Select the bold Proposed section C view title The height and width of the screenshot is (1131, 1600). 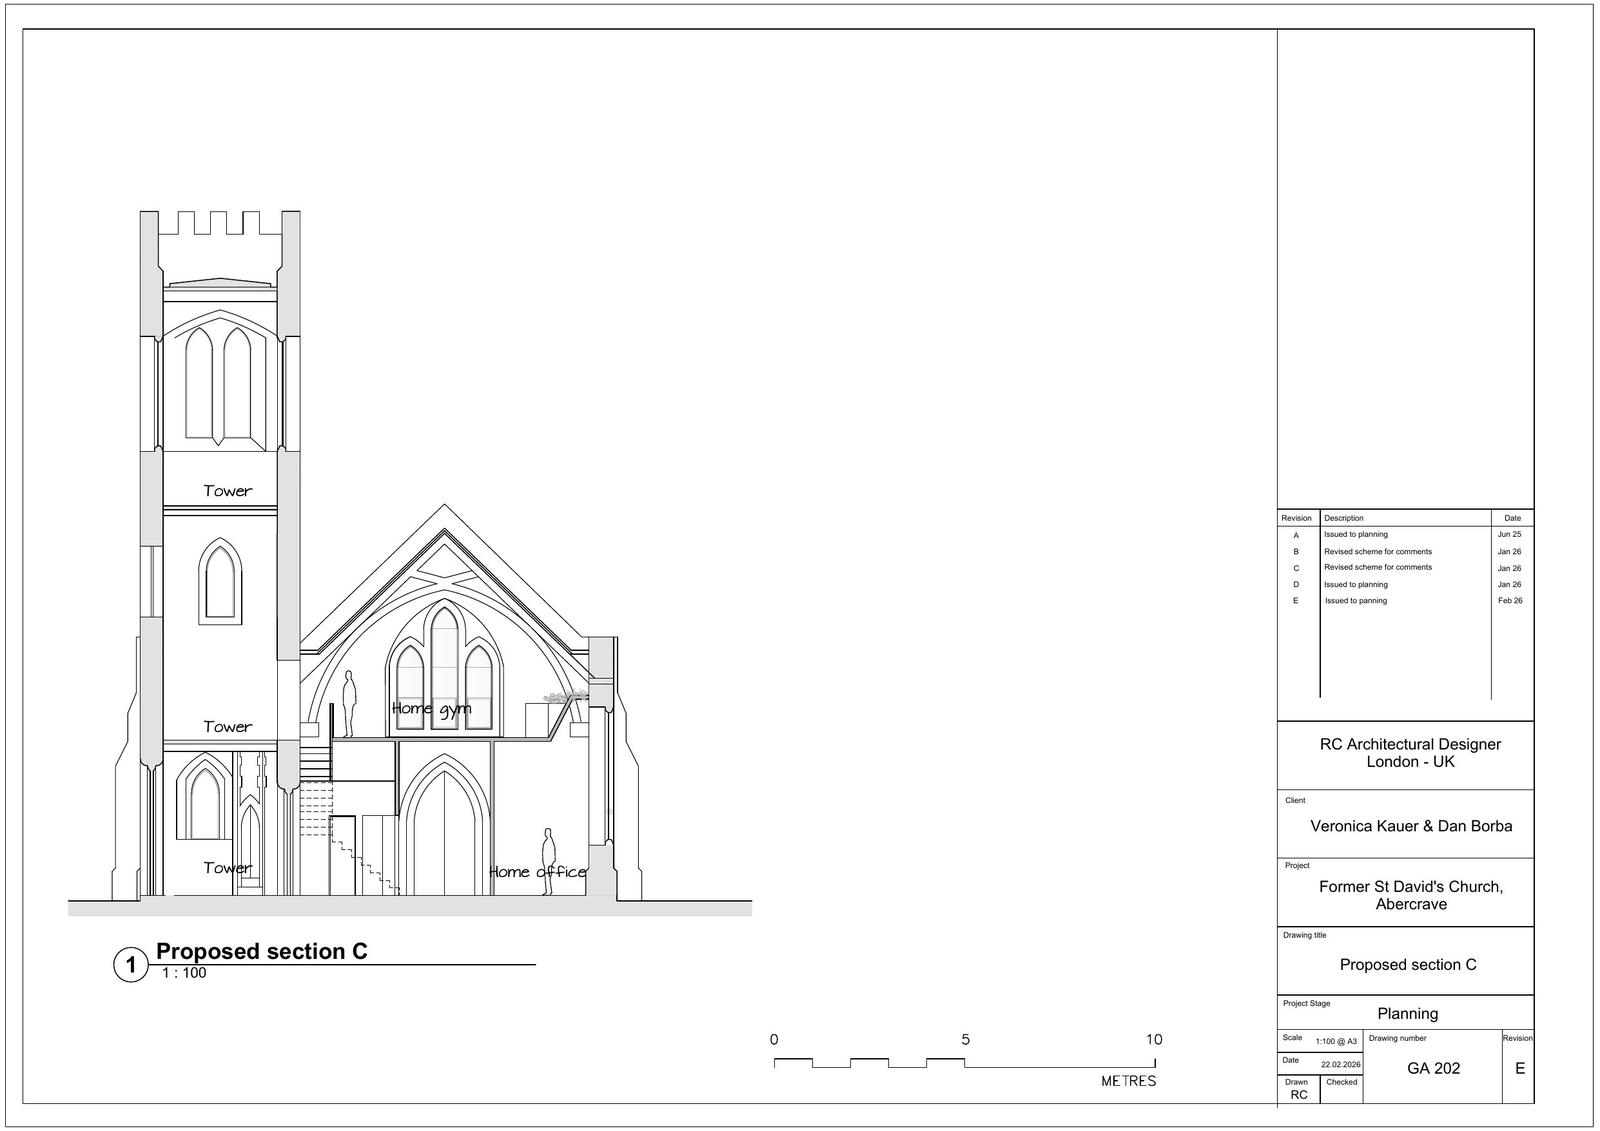pos(262,951)
